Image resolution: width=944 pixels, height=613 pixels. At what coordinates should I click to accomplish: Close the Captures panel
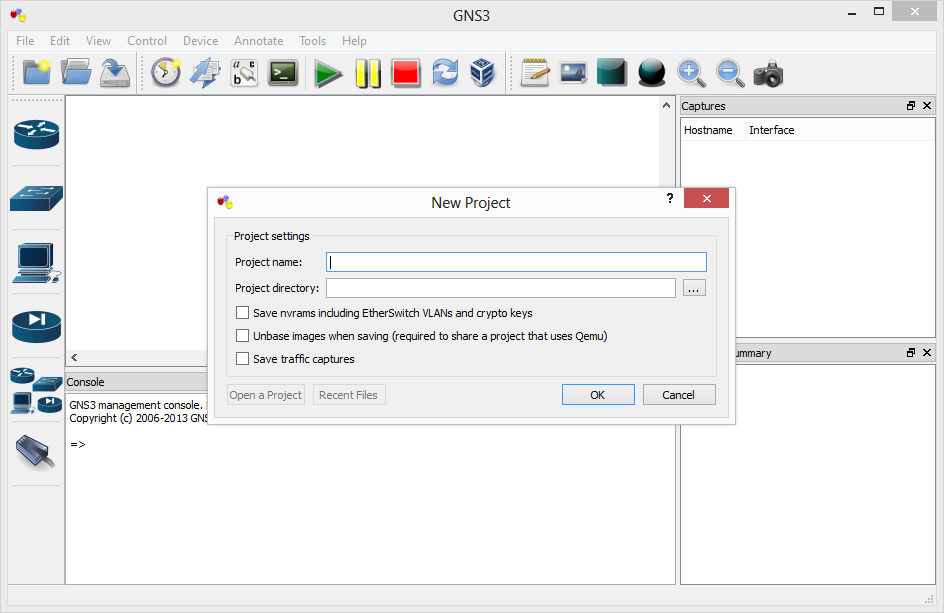click(927, 105)
